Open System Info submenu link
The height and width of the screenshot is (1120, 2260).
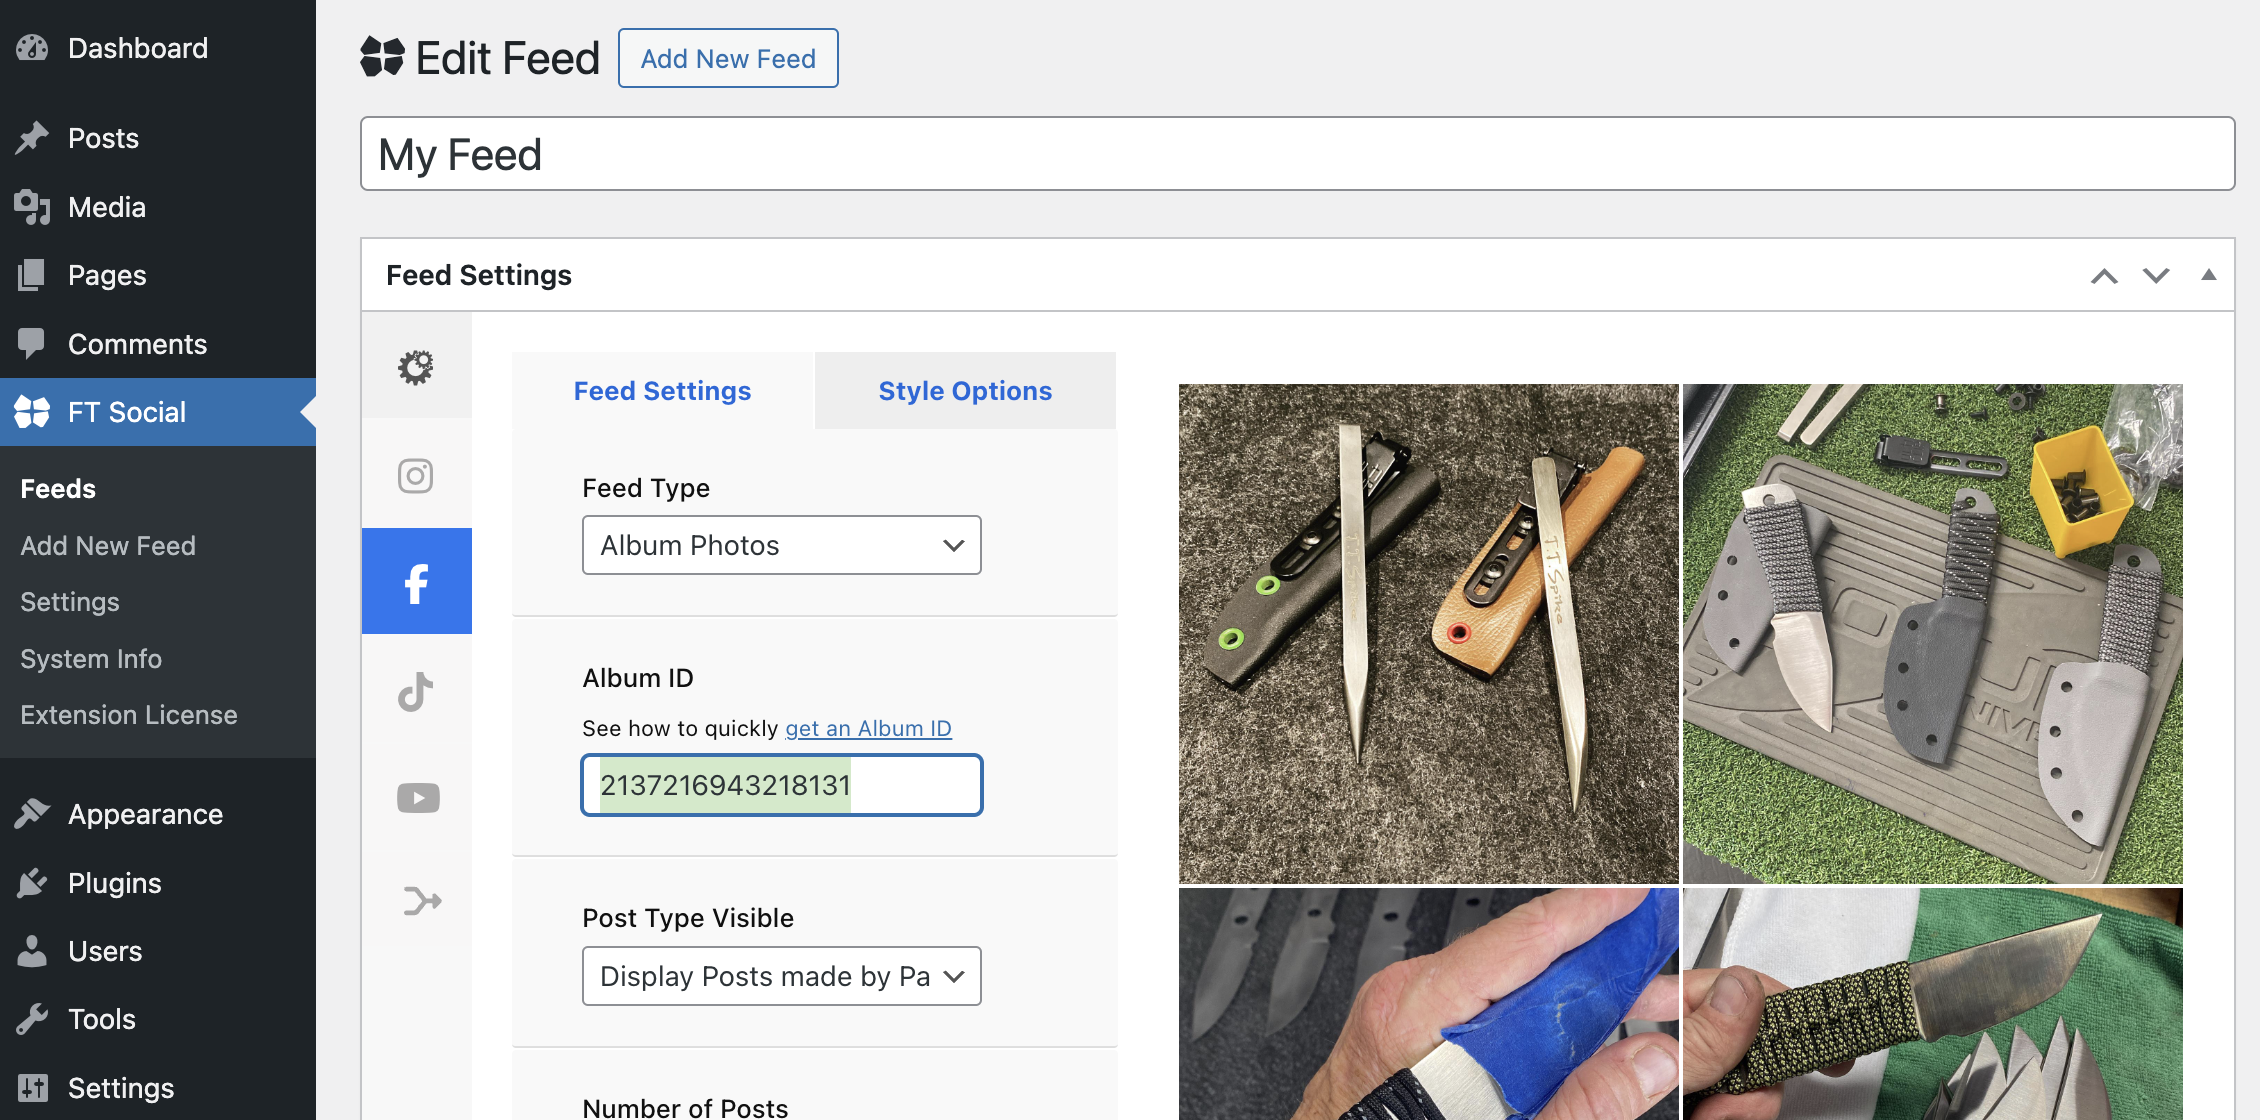[x=91, y=659]
